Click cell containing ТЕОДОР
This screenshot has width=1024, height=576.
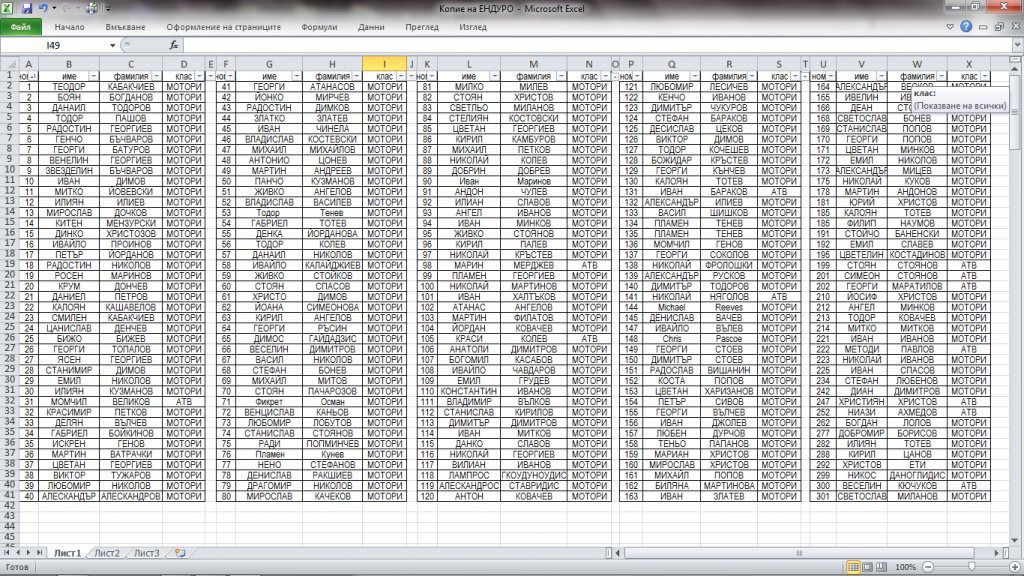[x=69, y=86]
